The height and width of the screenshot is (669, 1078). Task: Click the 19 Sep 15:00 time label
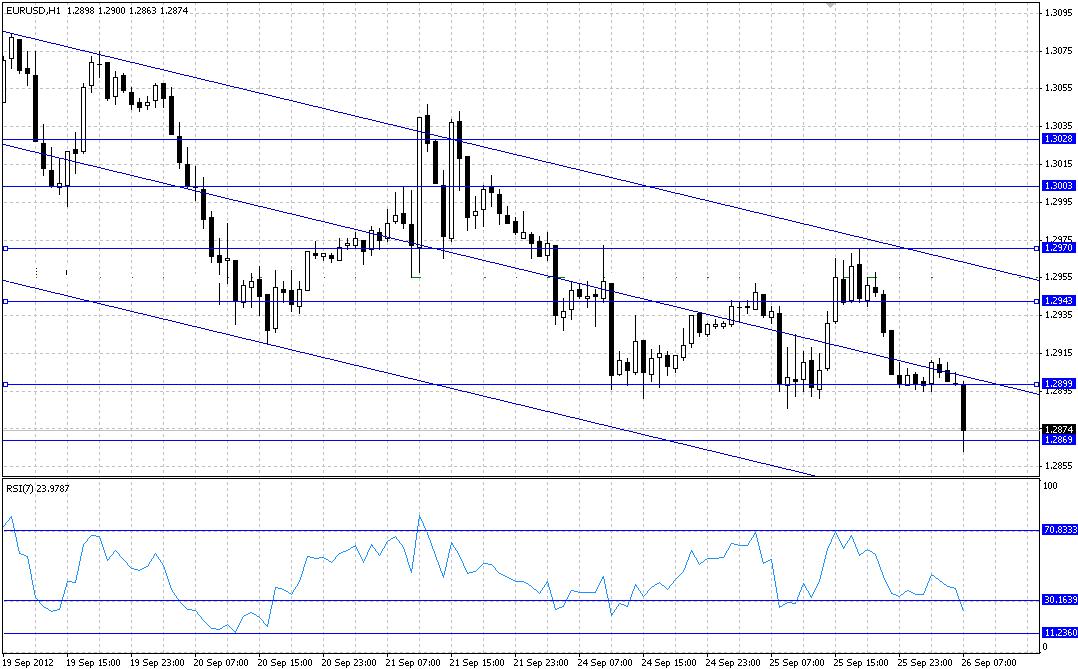coord(93,662)
